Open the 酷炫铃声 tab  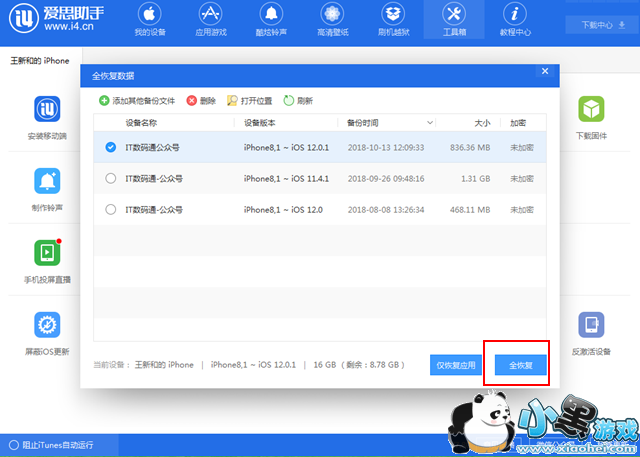click(x=271, y=20)
